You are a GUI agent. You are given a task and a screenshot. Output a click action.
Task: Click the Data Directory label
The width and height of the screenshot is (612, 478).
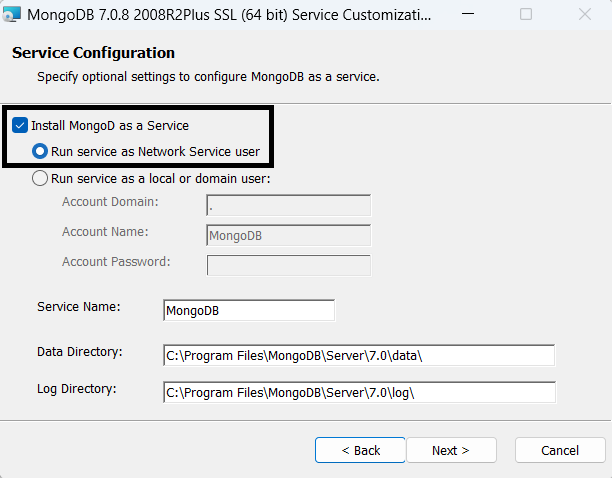point(80,352)
